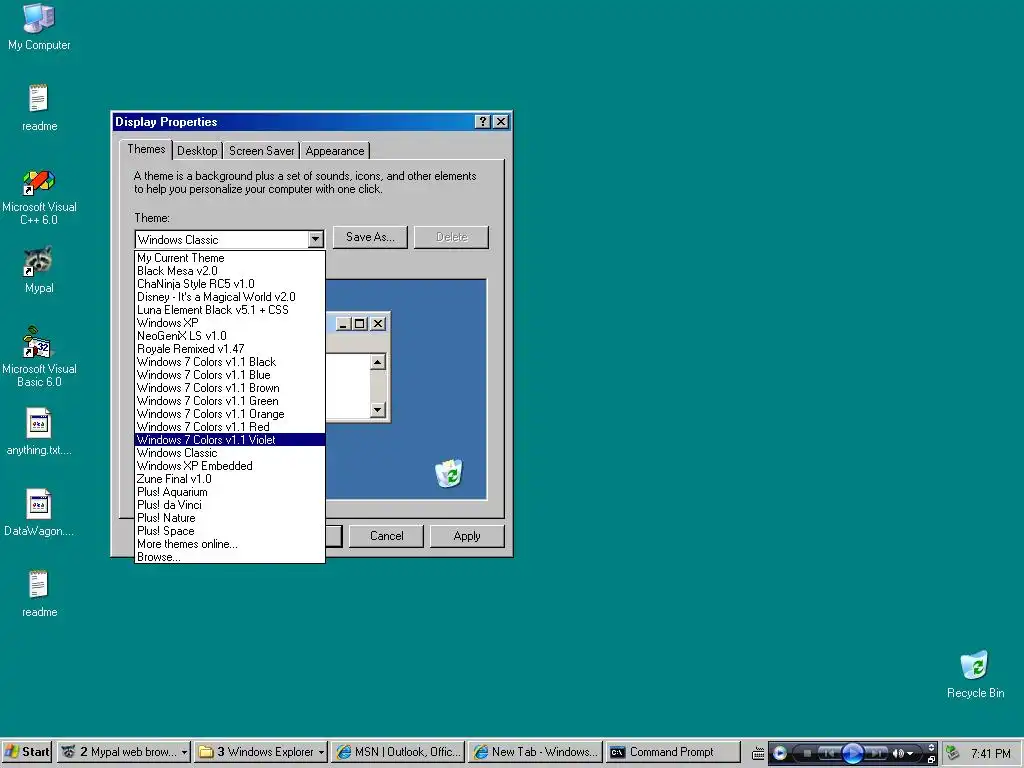This screenshot has width=1024, height=768.
Task: Select Microsoft Visual C++ 6.0 shortcut
Action: click(x=39, y=197)
